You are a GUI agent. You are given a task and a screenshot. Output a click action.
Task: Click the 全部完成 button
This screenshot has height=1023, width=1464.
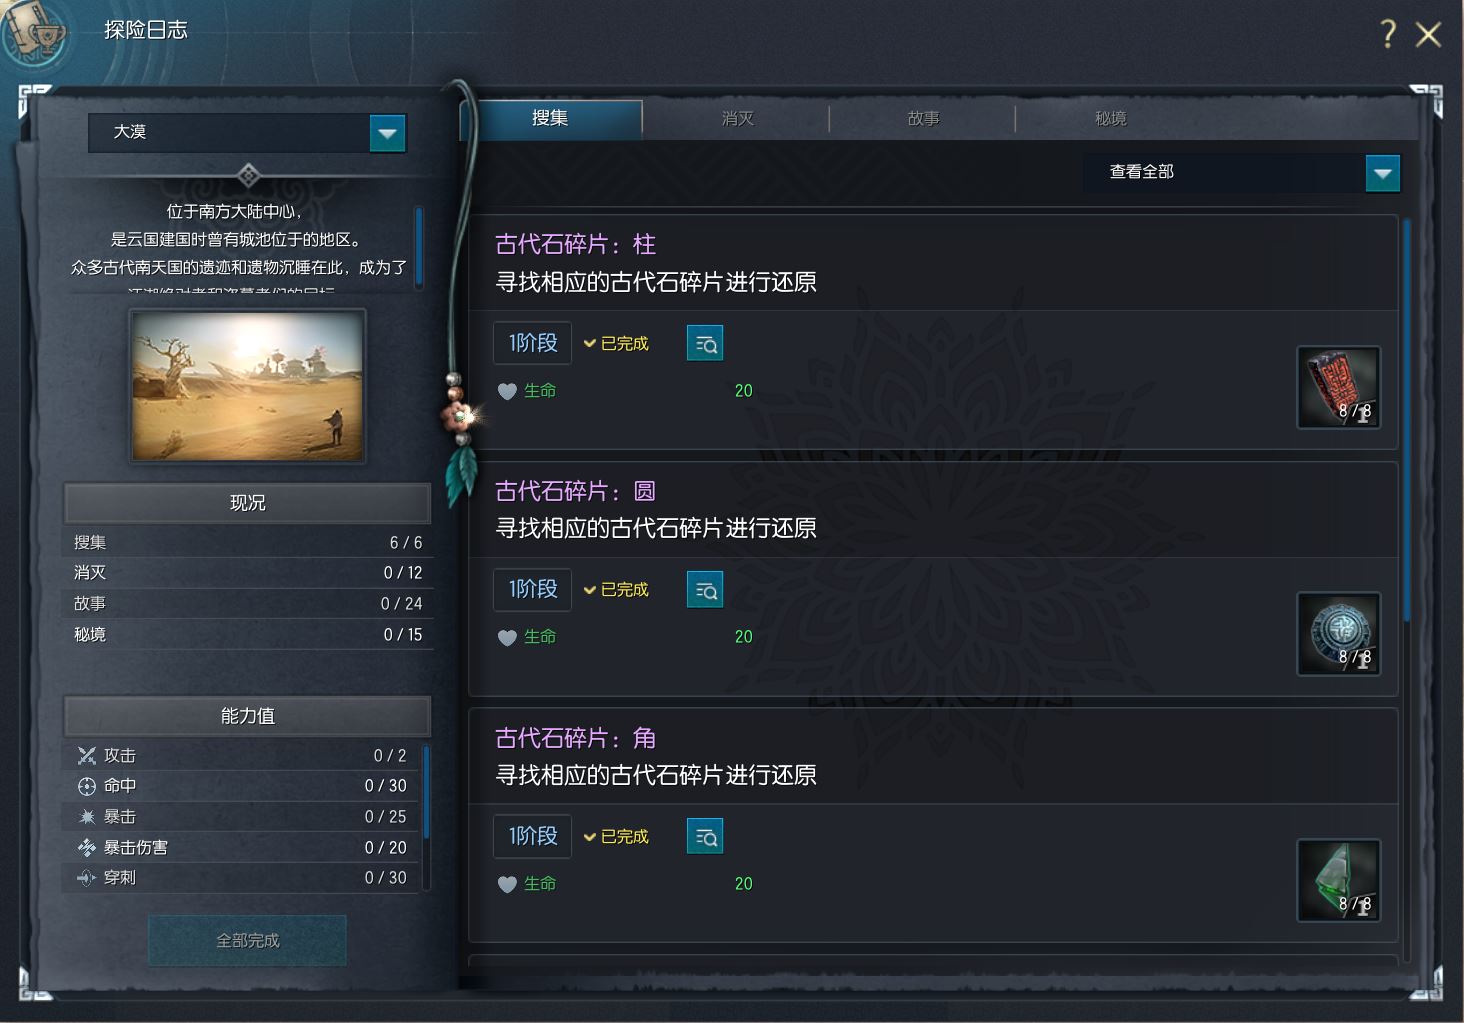(248, 940)
